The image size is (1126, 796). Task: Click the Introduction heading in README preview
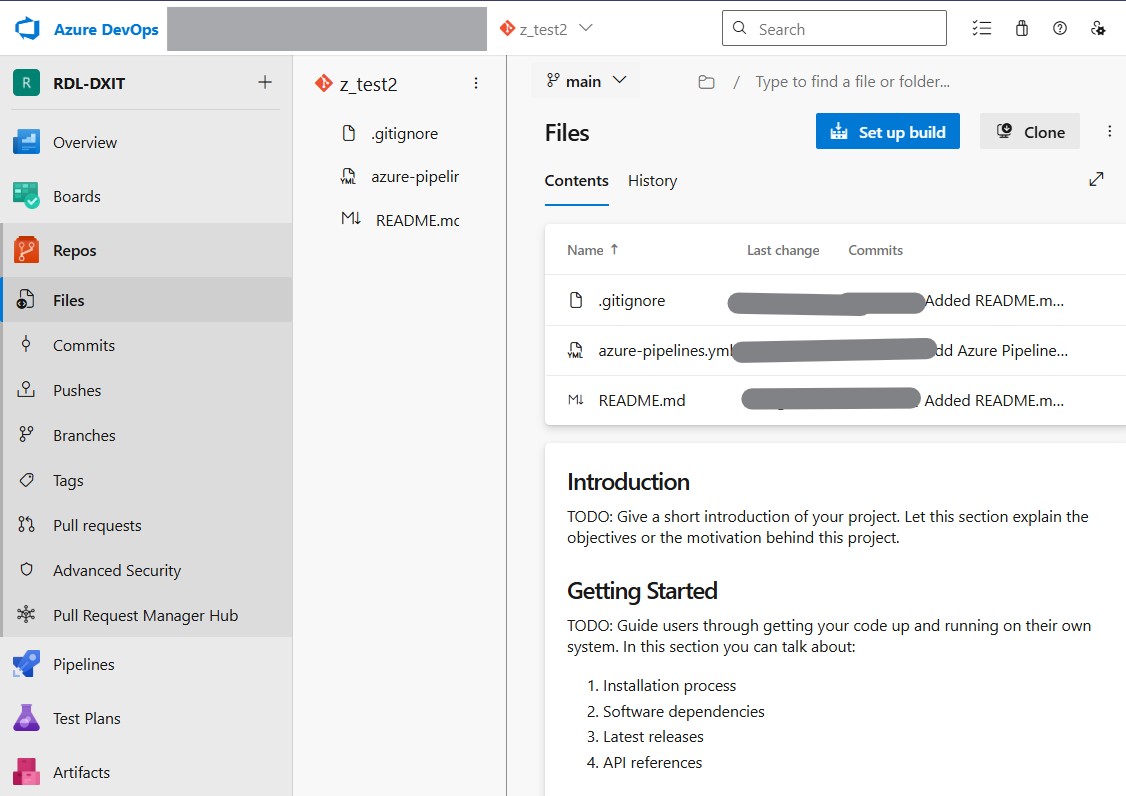(628, 482)
